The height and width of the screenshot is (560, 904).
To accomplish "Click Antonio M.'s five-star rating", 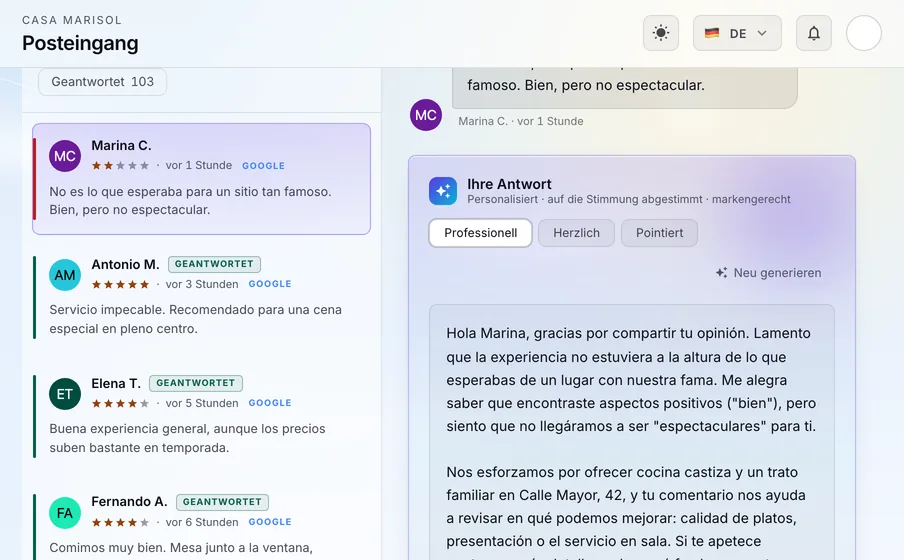I will 120,284.
